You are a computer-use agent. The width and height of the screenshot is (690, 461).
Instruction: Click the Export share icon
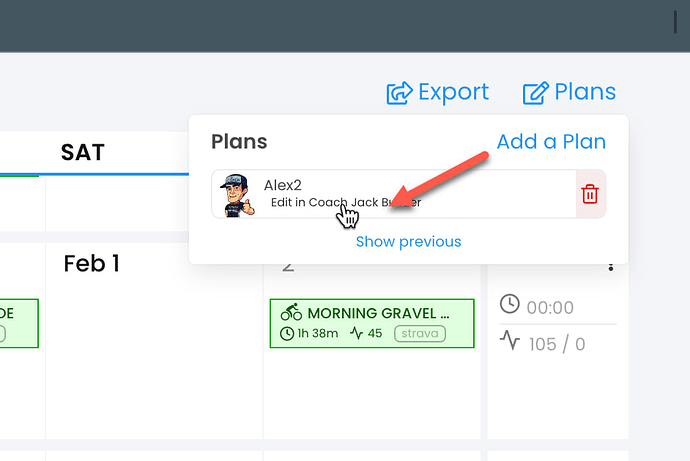(399, 93)
